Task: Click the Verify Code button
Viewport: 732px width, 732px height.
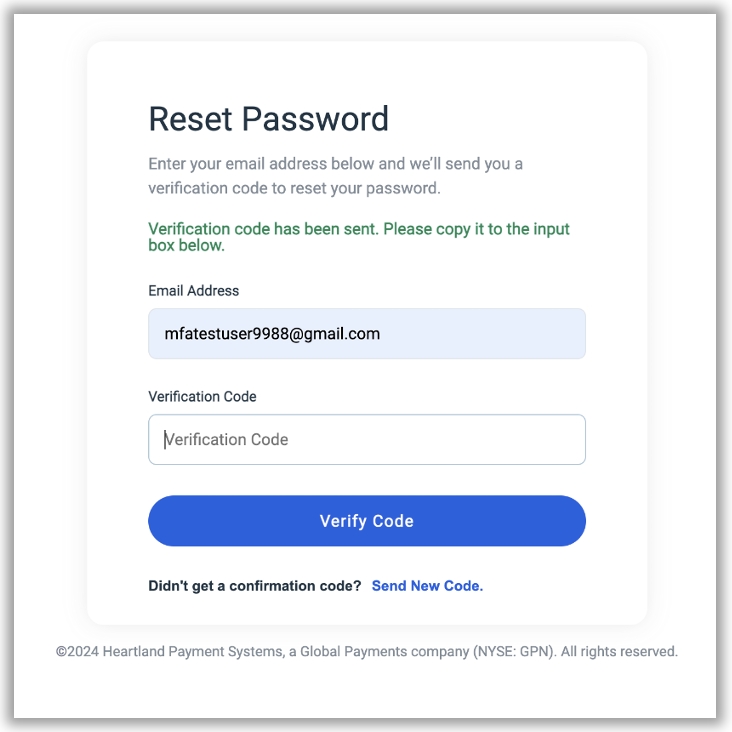Action: tap(366, 521)
